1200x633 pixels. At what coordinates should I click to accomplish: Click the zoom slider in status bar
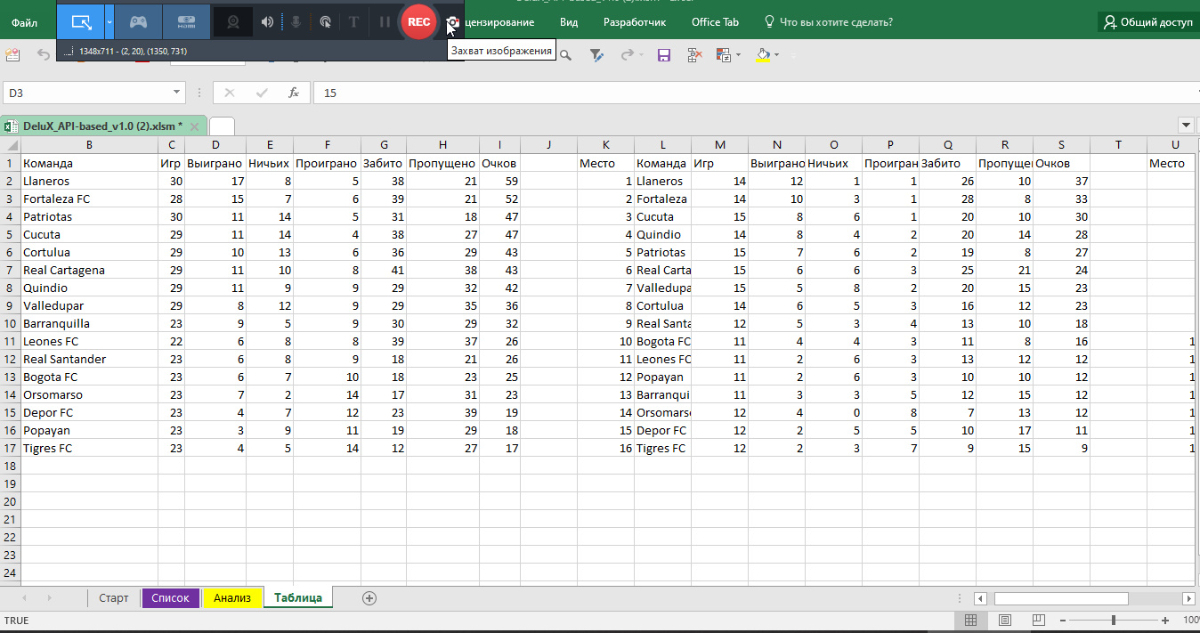(1112, 621)
